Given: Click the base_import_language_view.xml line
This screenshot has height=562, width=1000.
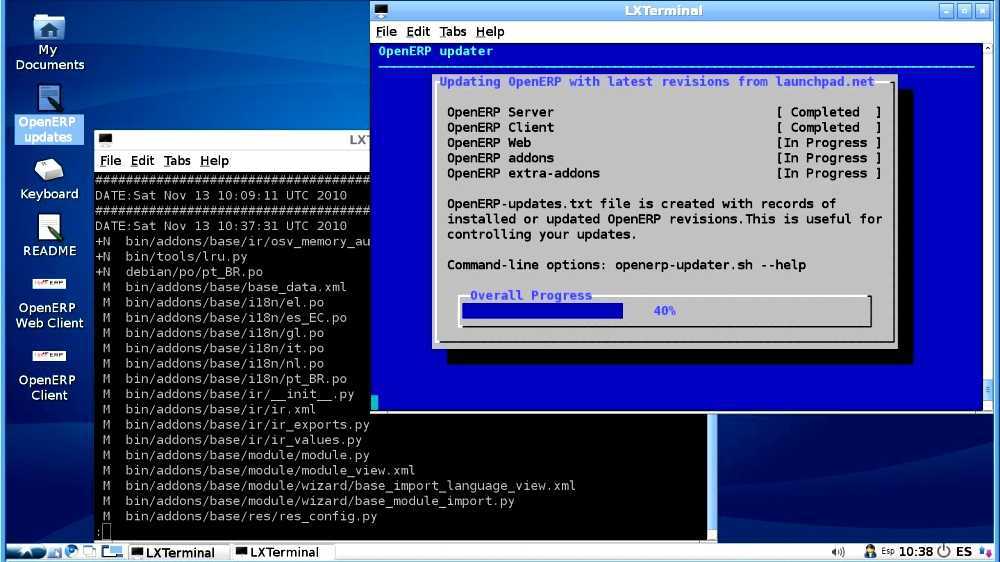Looking at the screenshot, I should [339, 486].
